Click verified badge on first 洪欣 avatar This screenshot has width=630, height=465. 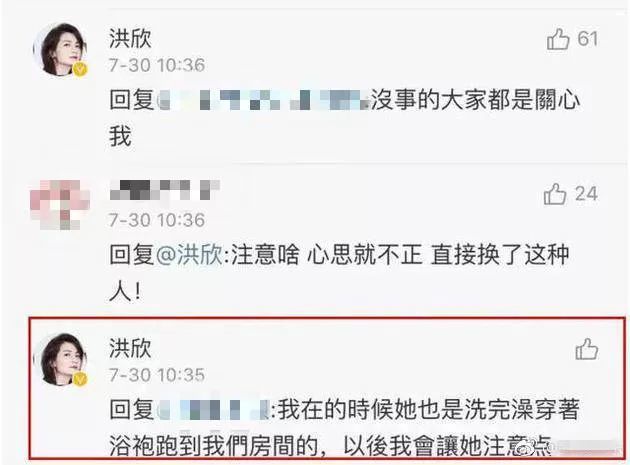pos(80,70)
